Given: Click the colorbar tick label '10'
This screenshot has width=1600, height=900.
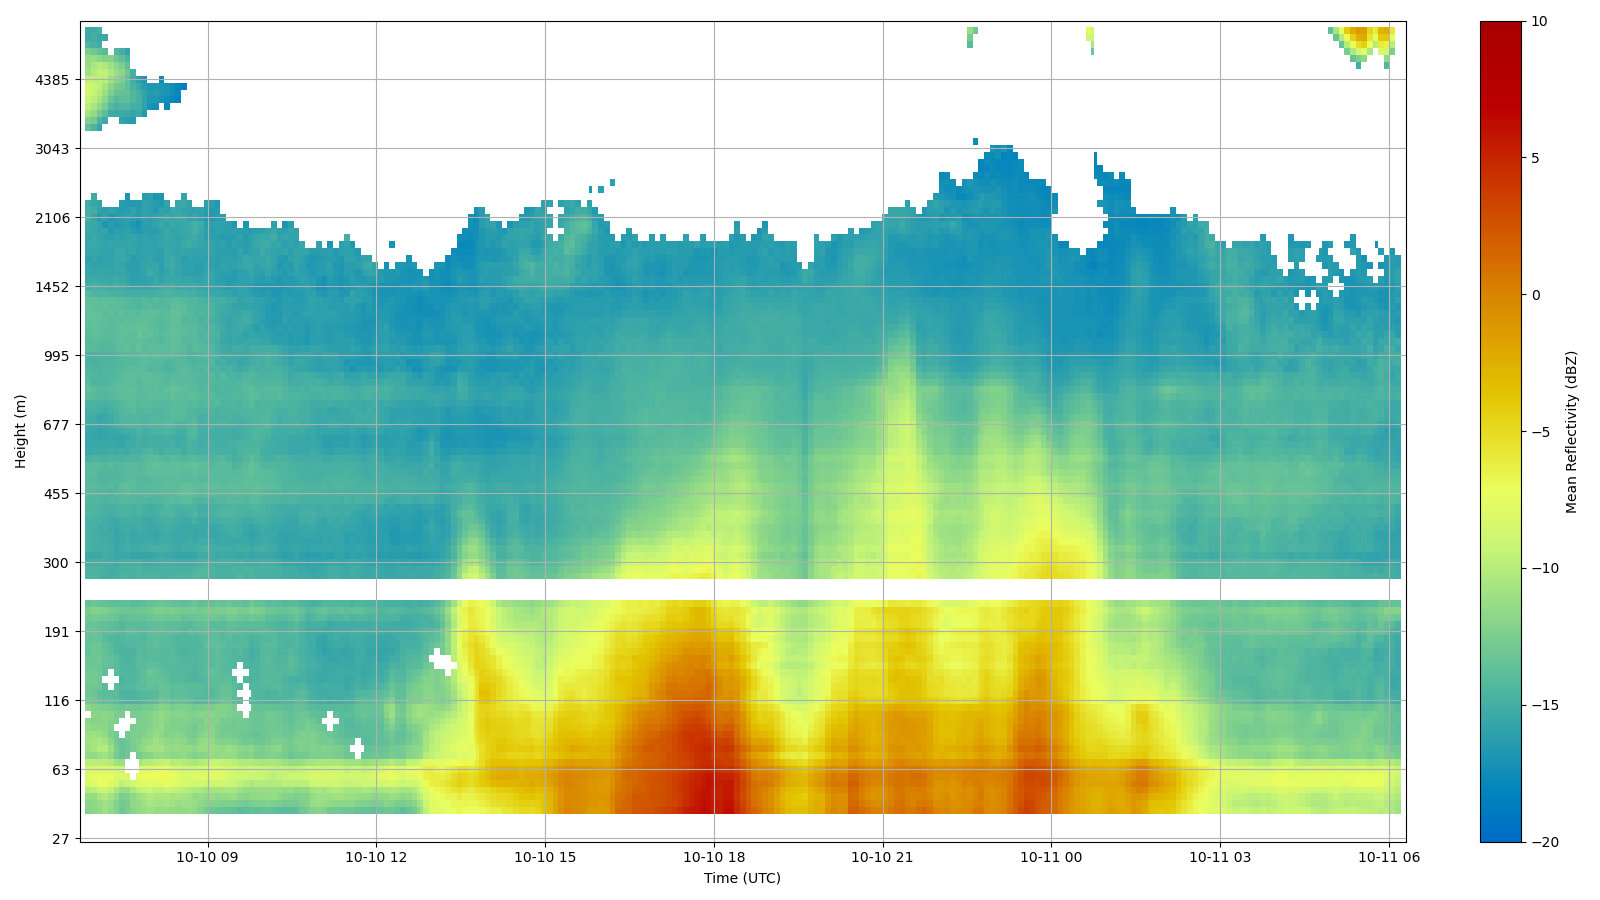Looking at the screenshot, I should pos(1538,21).
